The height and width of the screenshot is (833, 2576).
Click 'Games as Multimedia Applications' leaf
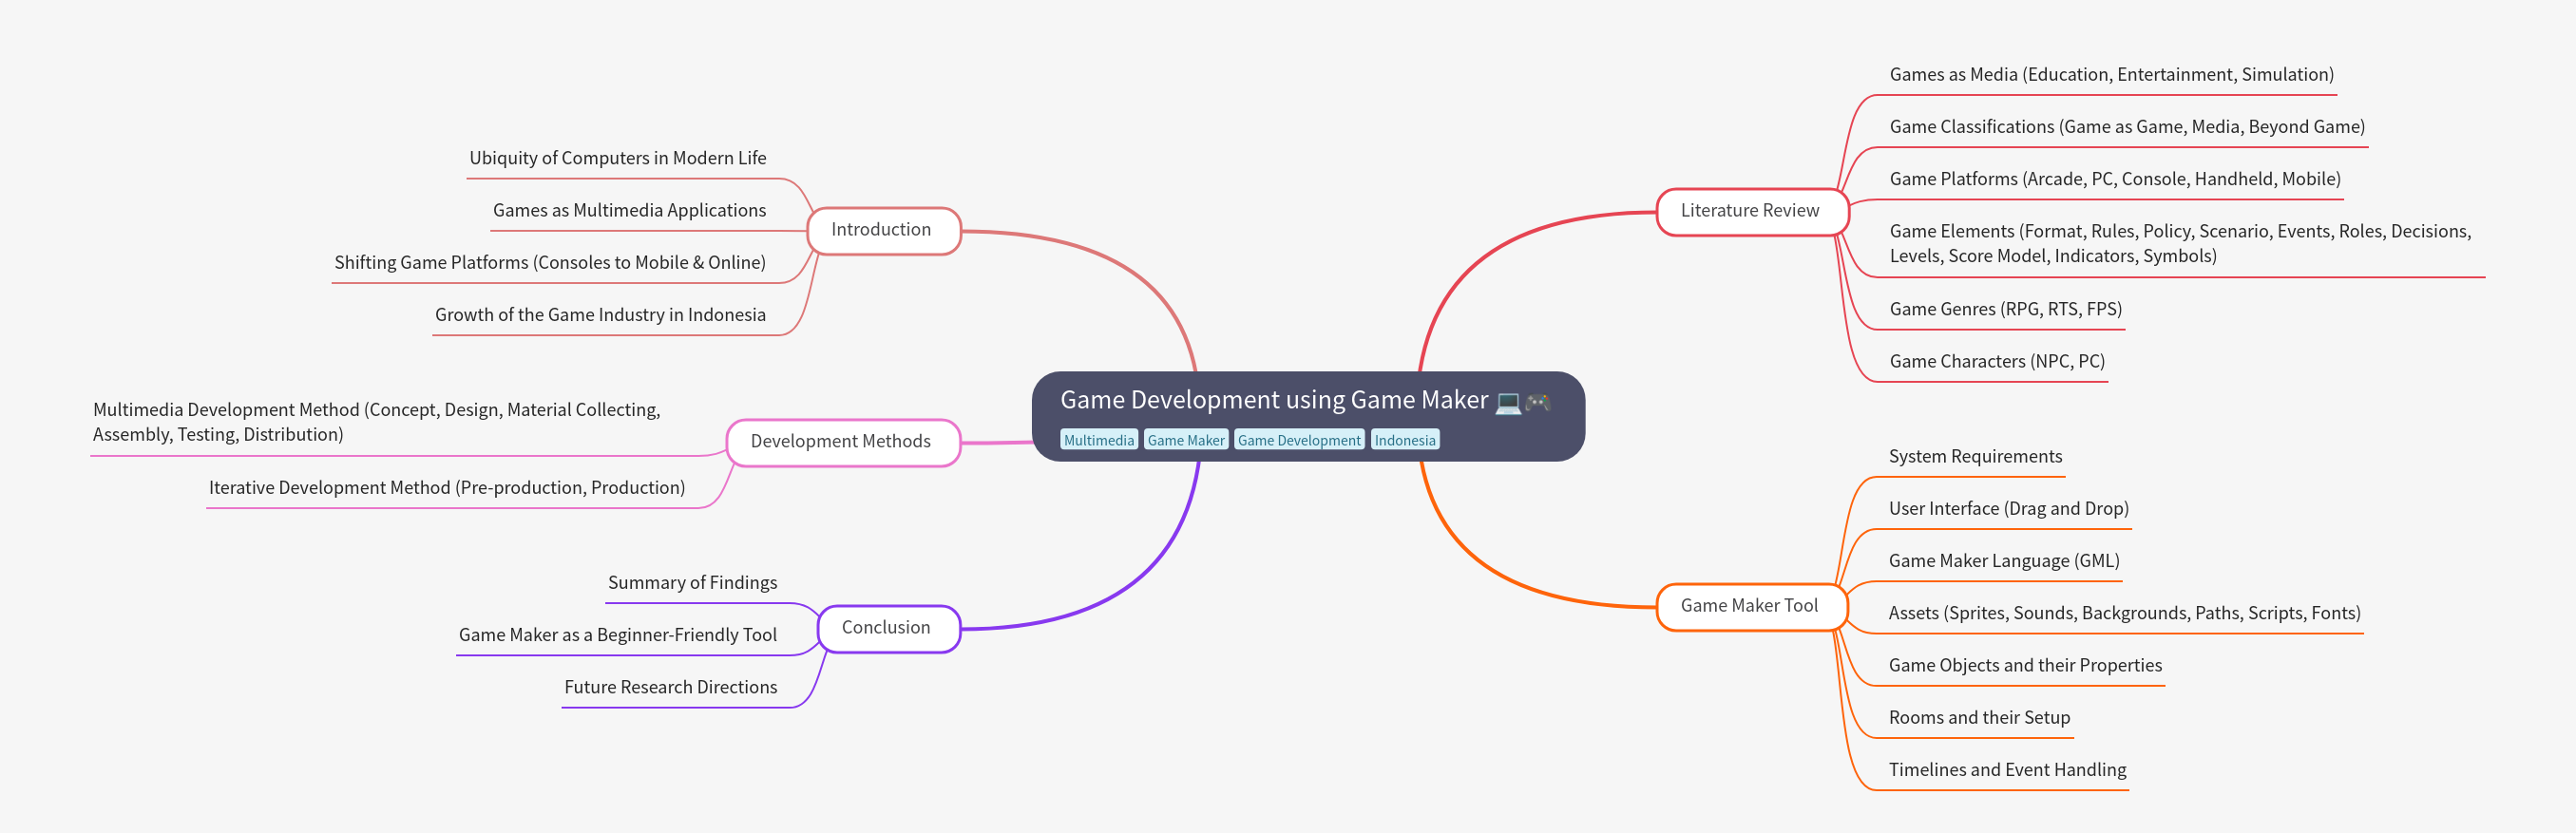click(629, 210)
